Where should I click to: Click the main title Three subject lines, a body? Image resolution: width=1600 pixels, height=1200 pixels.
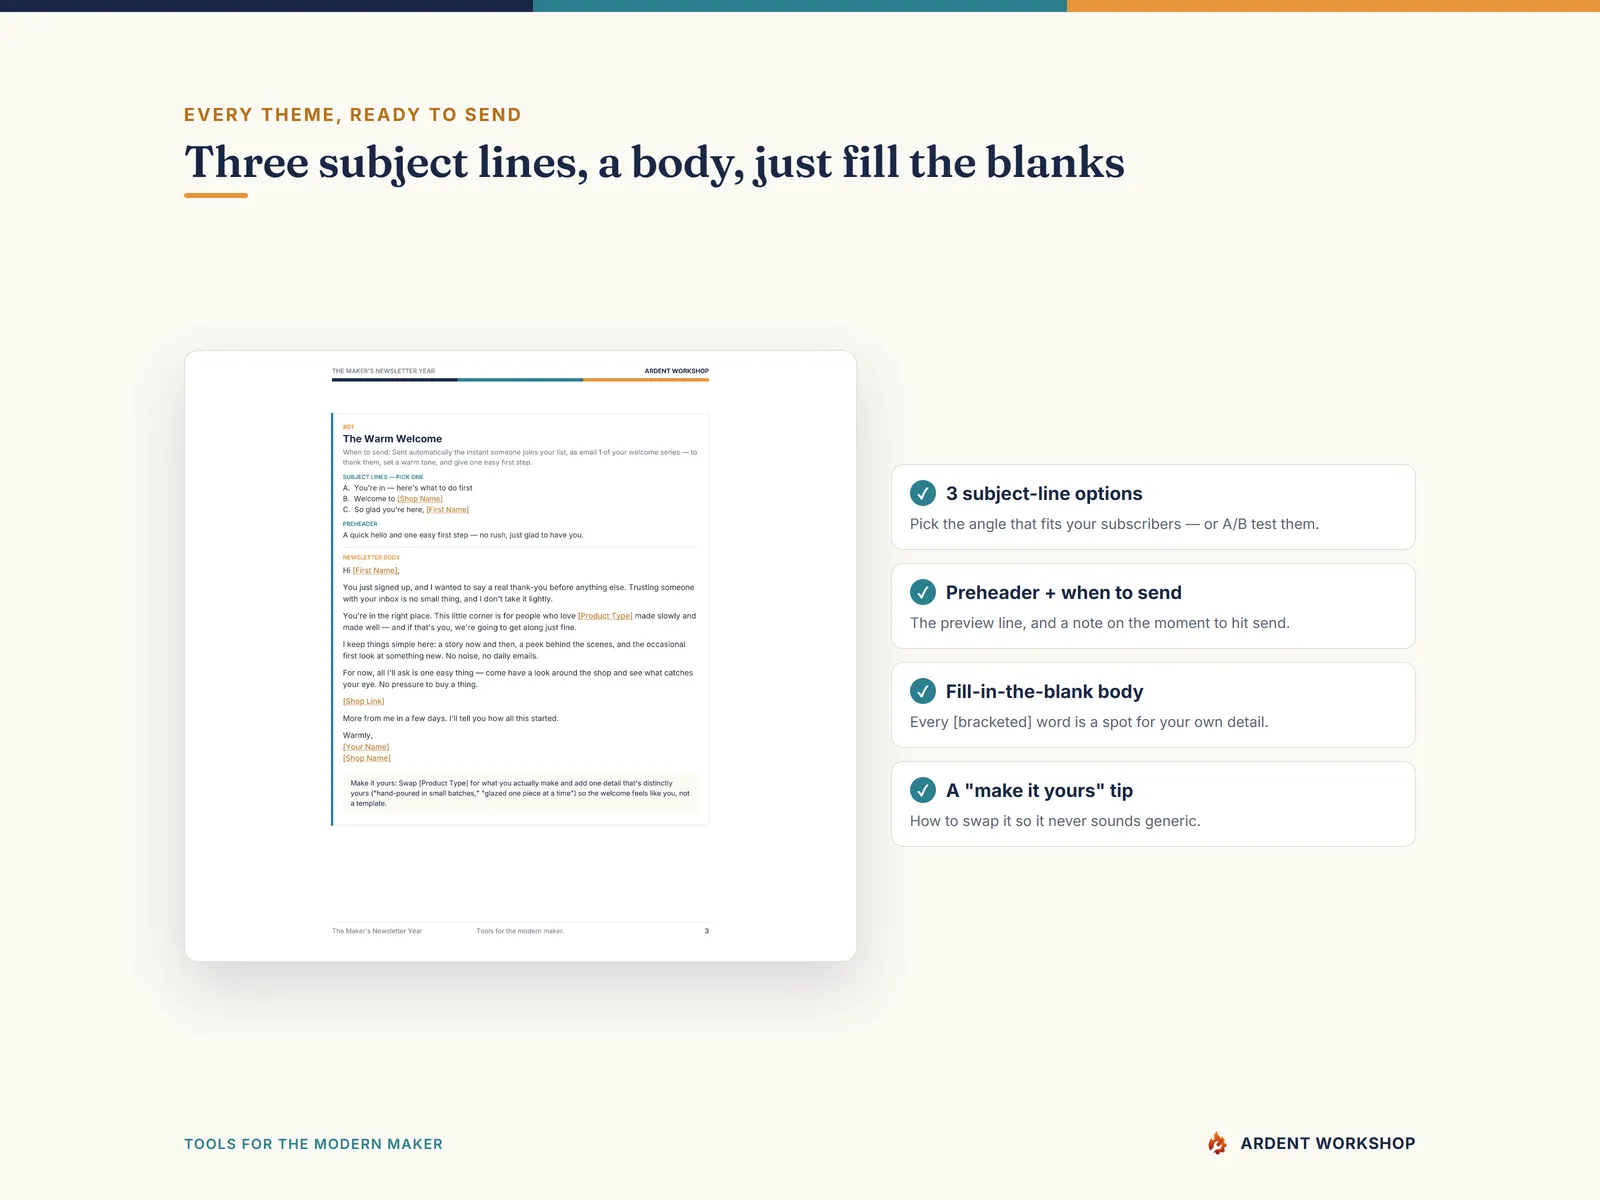tap(654, 162)
